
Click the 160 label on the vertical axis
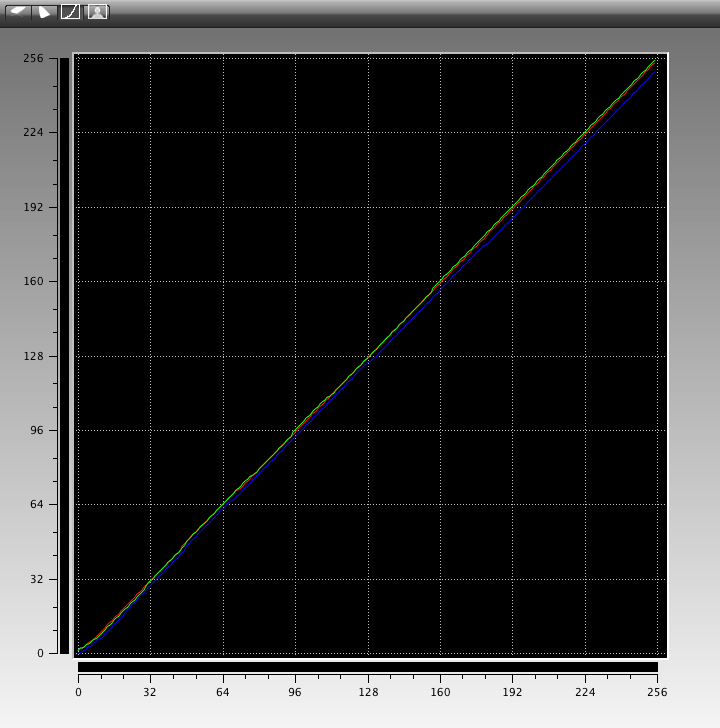point(33,281)
